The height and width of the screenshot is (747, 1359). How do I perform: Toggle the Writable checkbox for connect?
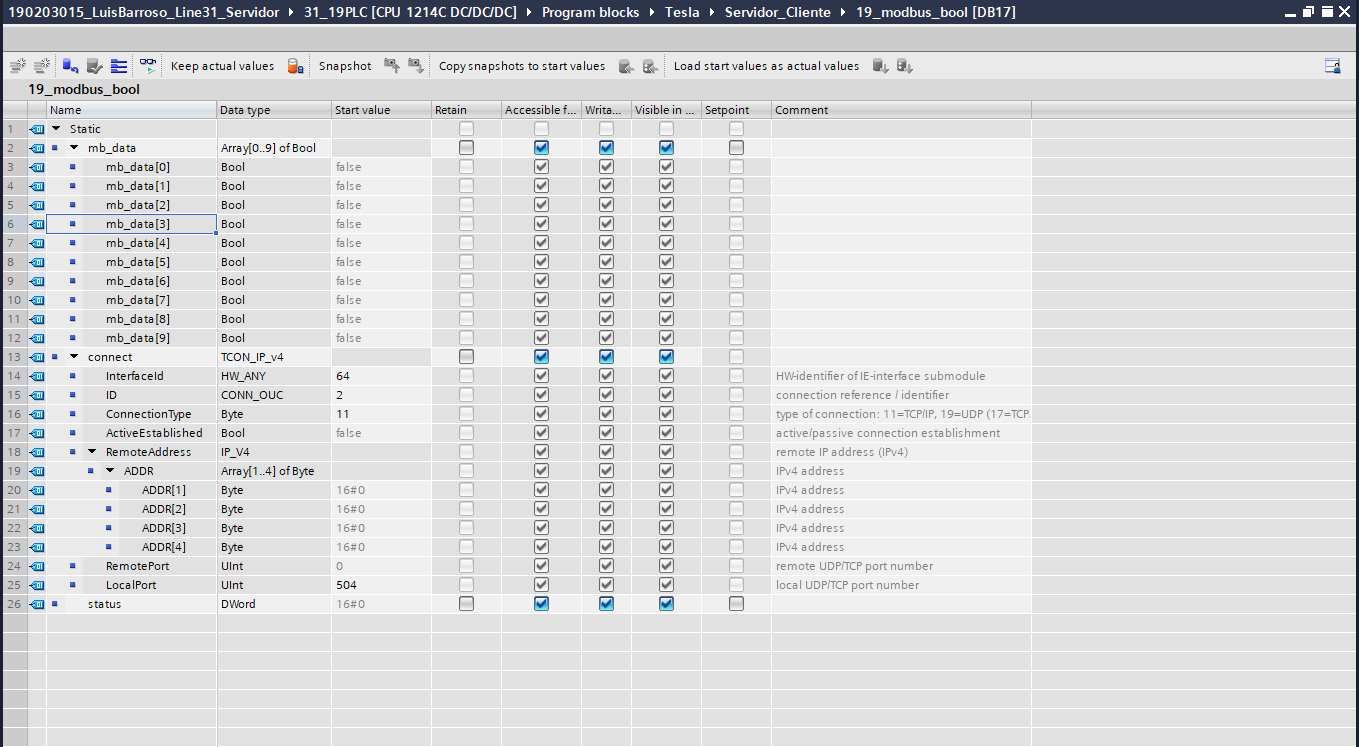[606, 357]
